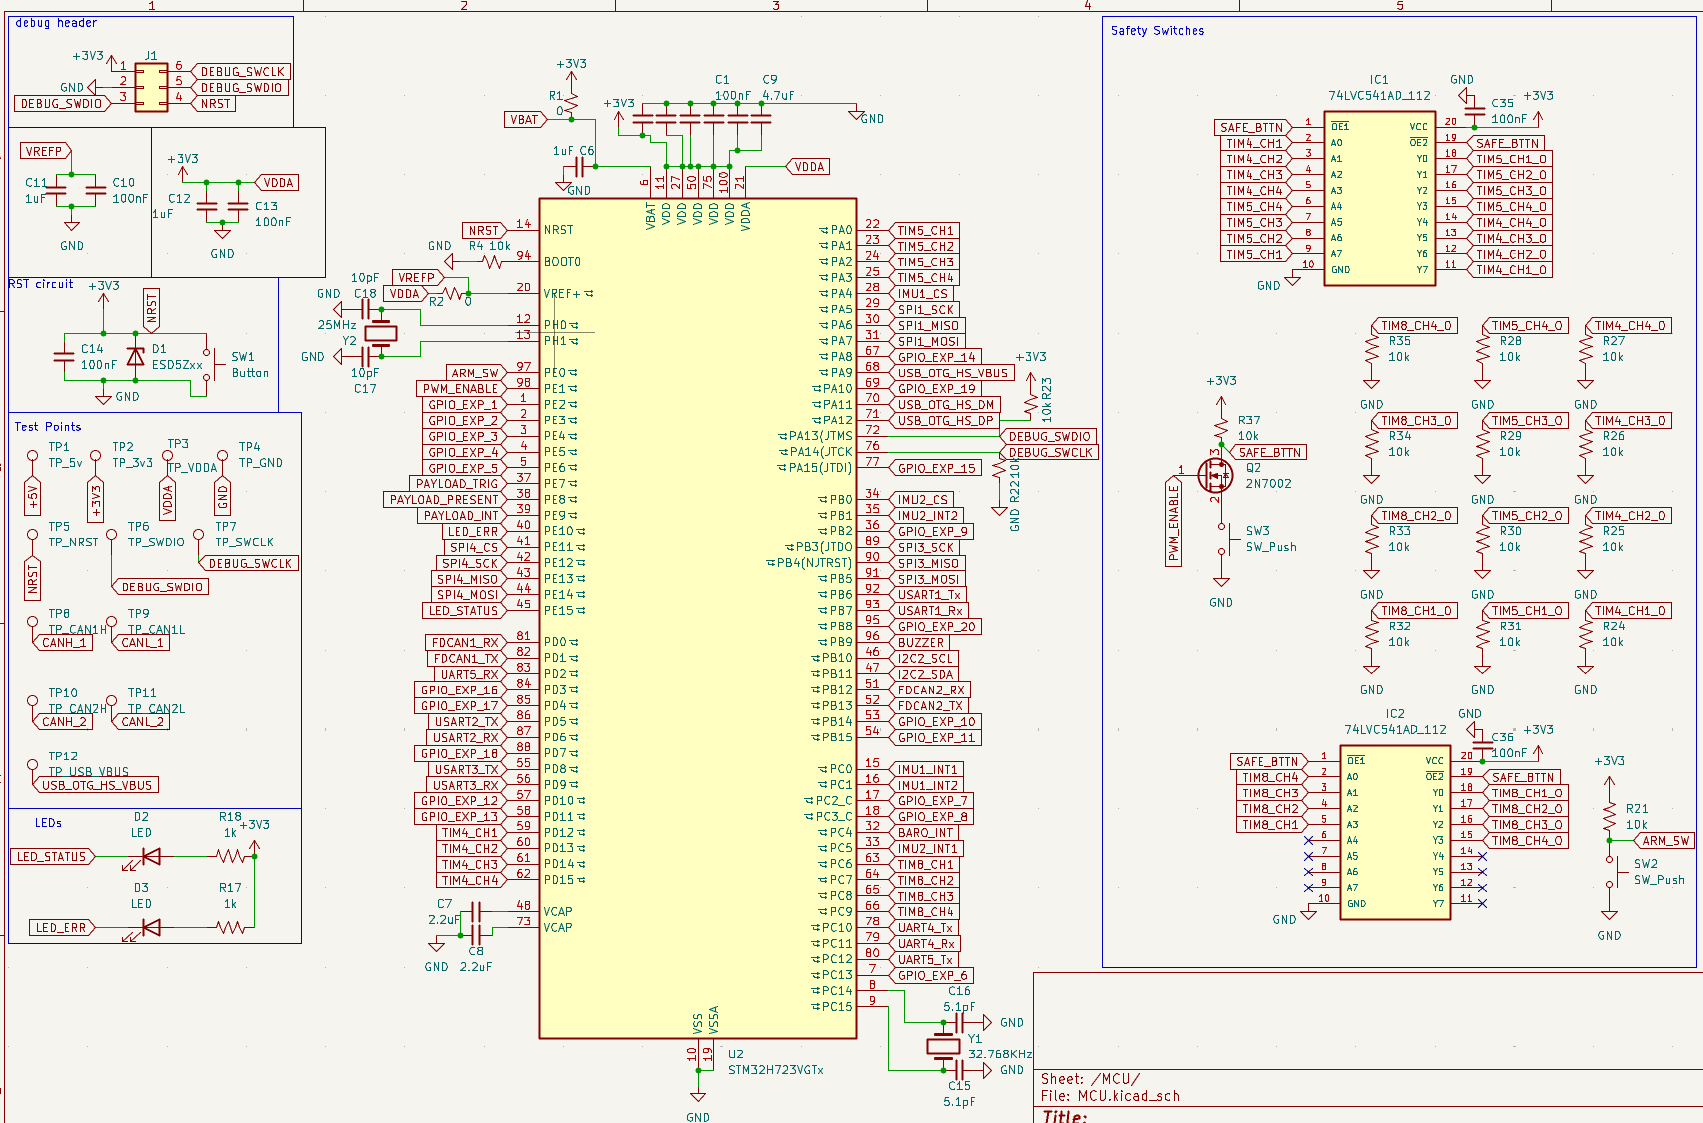Select the BUZZER net label
Viewport: 1703px width, 1123px height.
tap(922, 643)
